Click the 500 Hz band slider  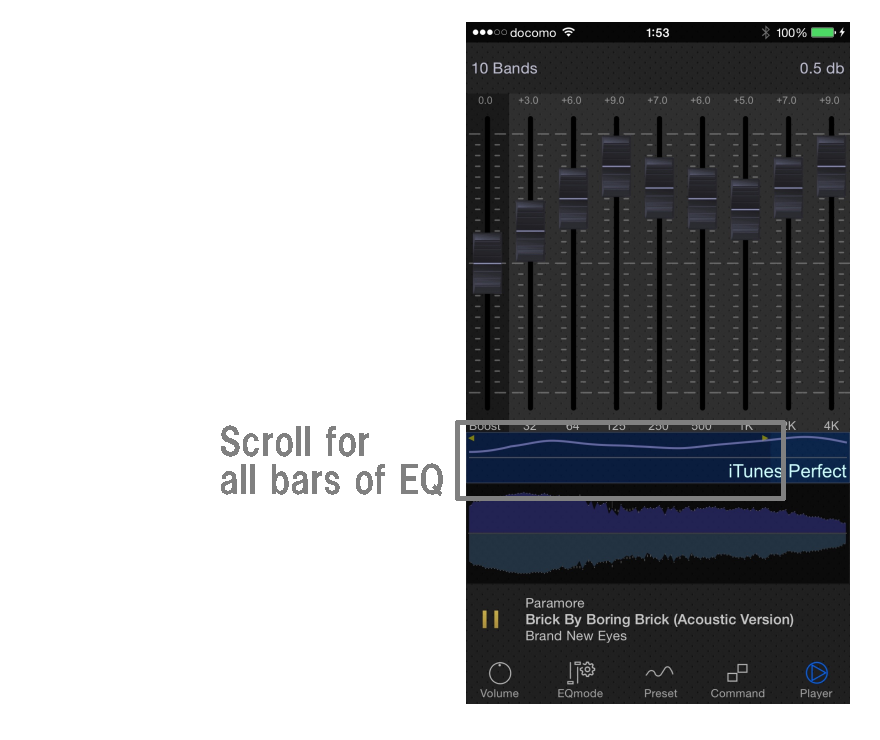click(702, 198)
